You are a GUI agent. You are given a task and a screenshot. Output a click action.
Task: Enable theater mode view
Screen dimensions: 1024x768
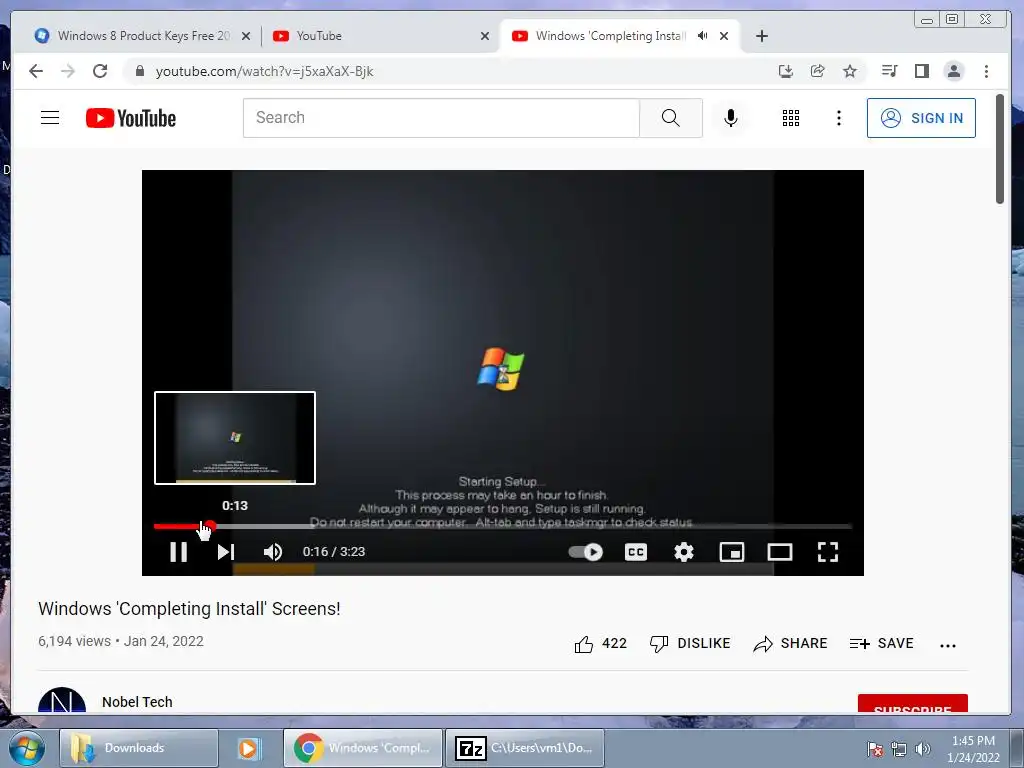click(779, 552)
